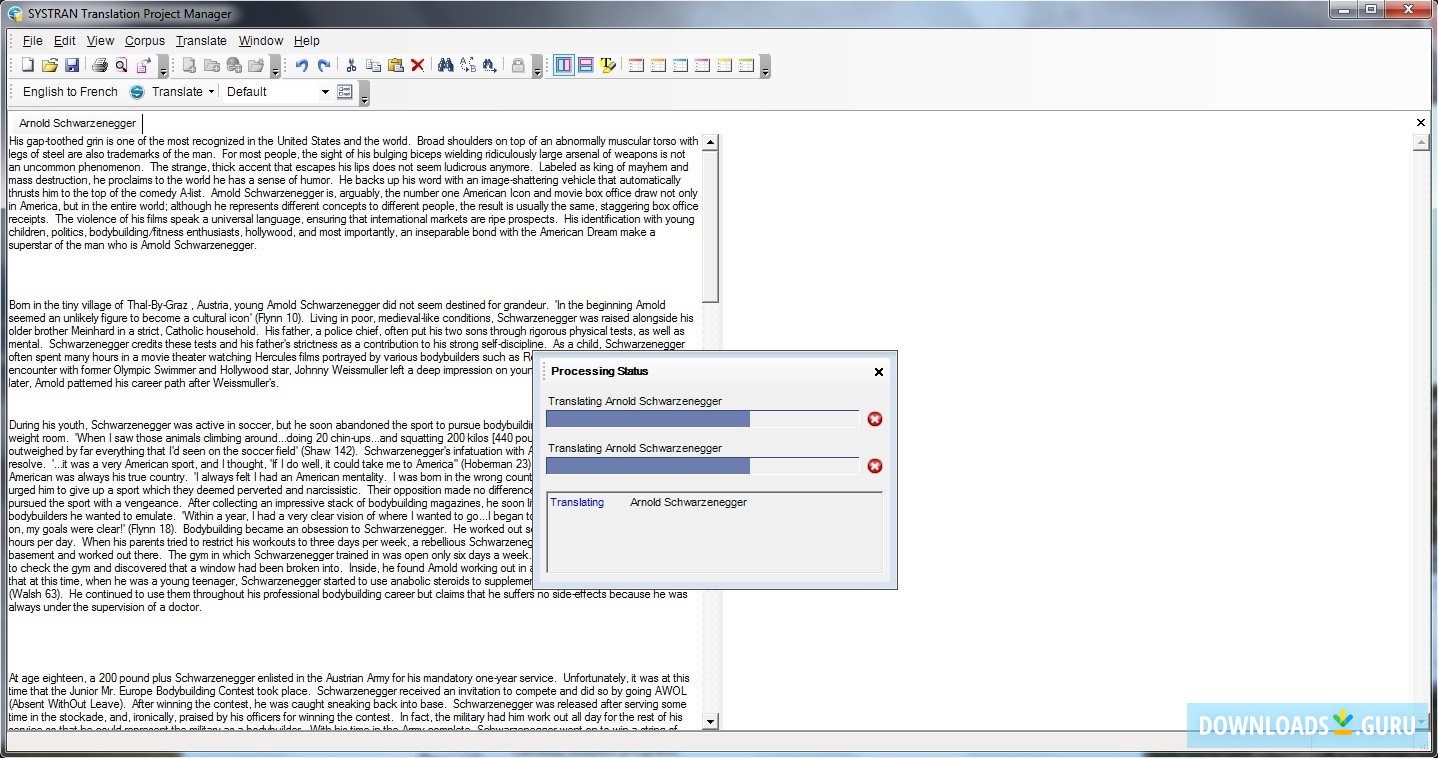The image size is (1438, 758).
Task: Close the document pane with the black X
Action: [x=1421, y=123]
